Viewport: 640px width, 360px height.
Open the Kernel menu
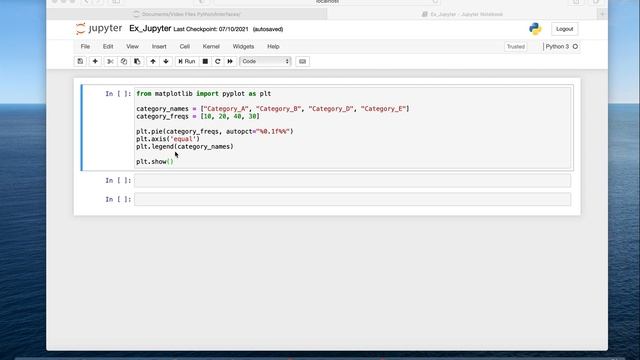(x=211, y=47)
